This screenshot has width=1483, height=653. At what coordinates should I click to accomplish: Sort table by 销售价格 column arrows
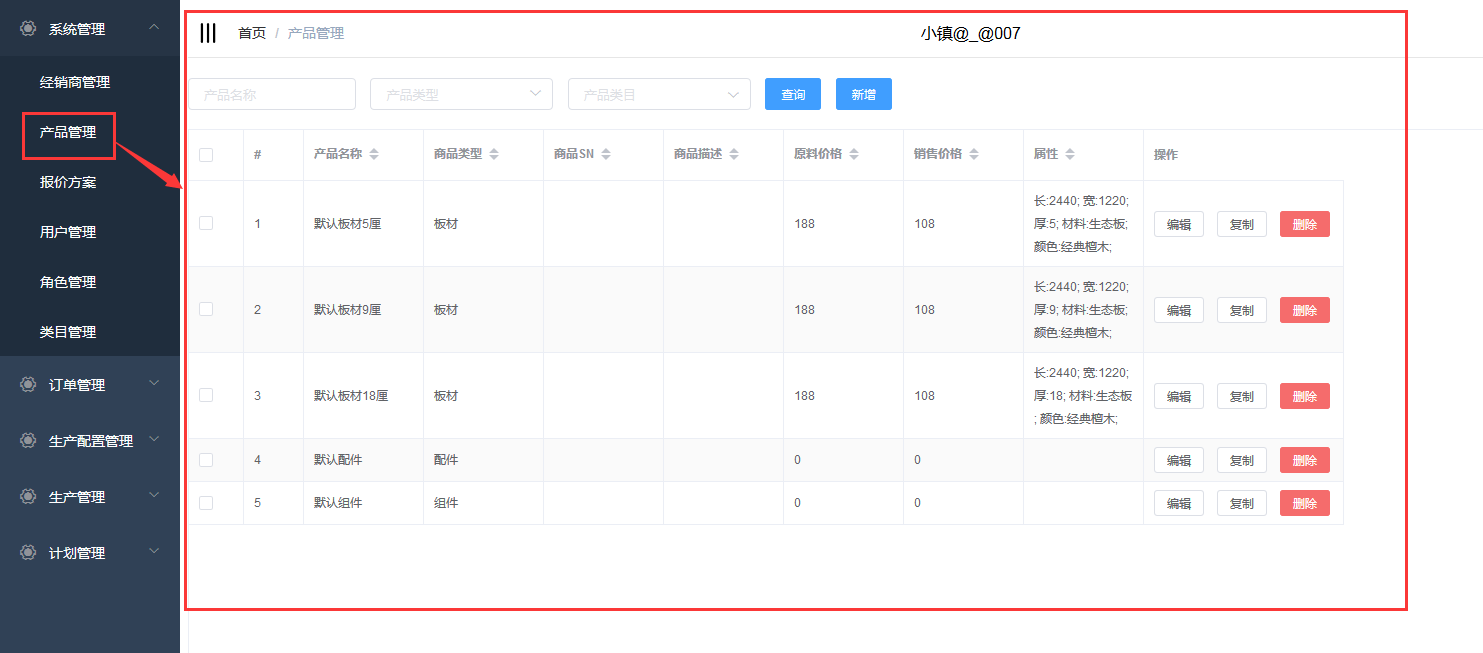pos(974,155)
